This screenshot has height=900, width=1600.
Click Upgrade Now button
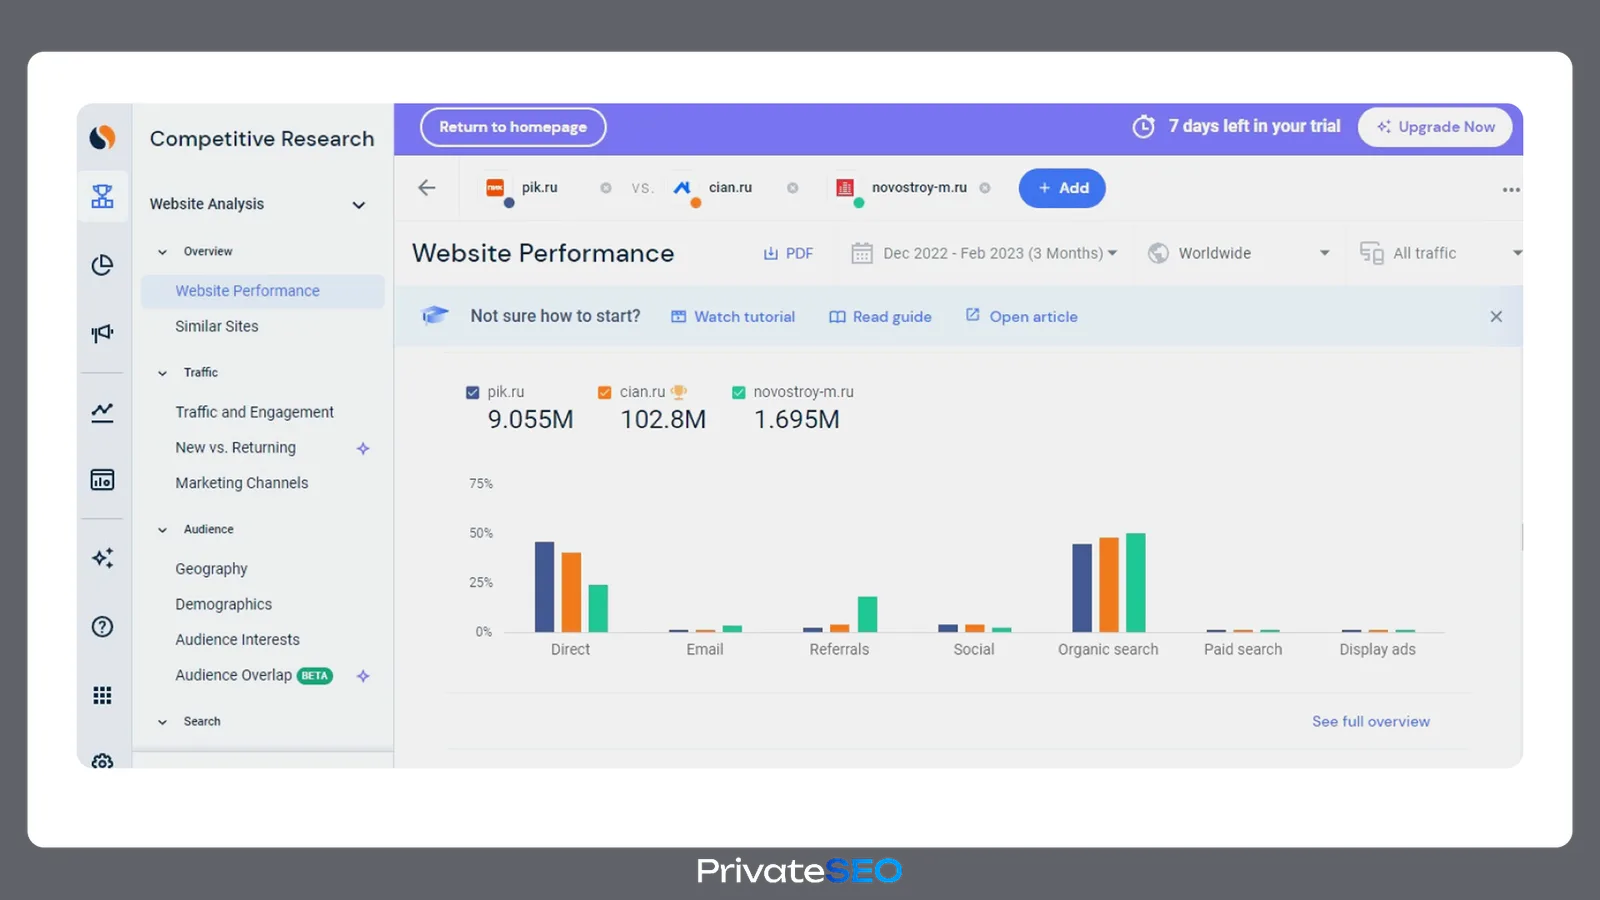coord(1435,127)
